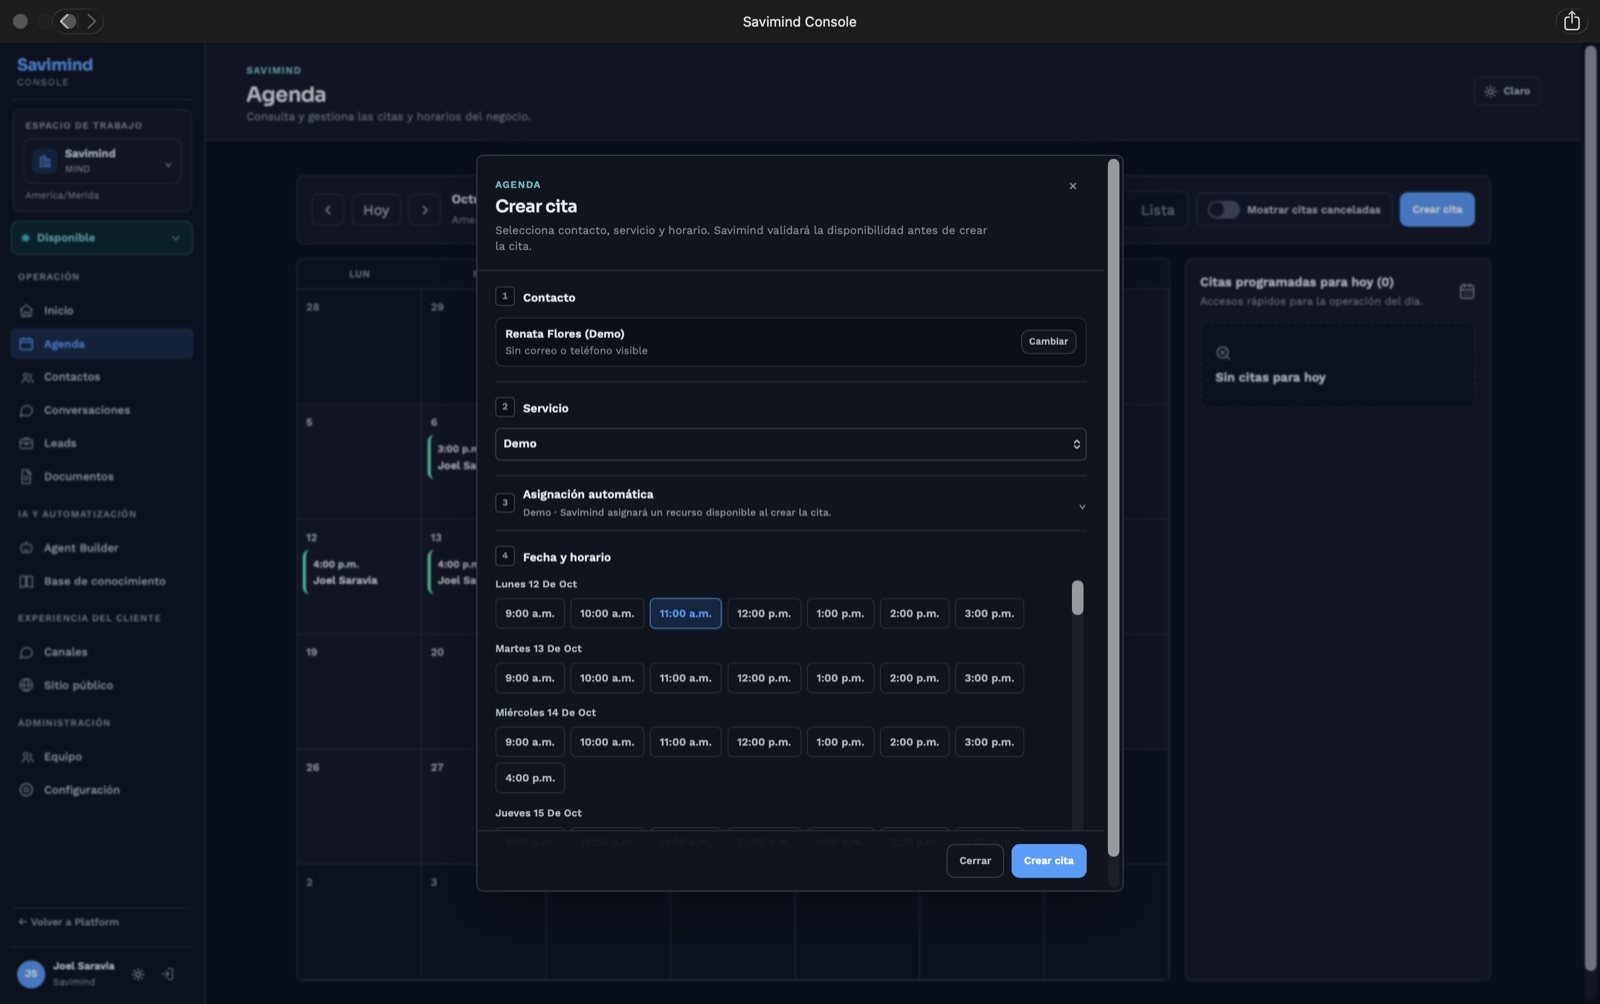Click the Hoy button in Agenda
1600x1004 pixels.
point(376,210)
